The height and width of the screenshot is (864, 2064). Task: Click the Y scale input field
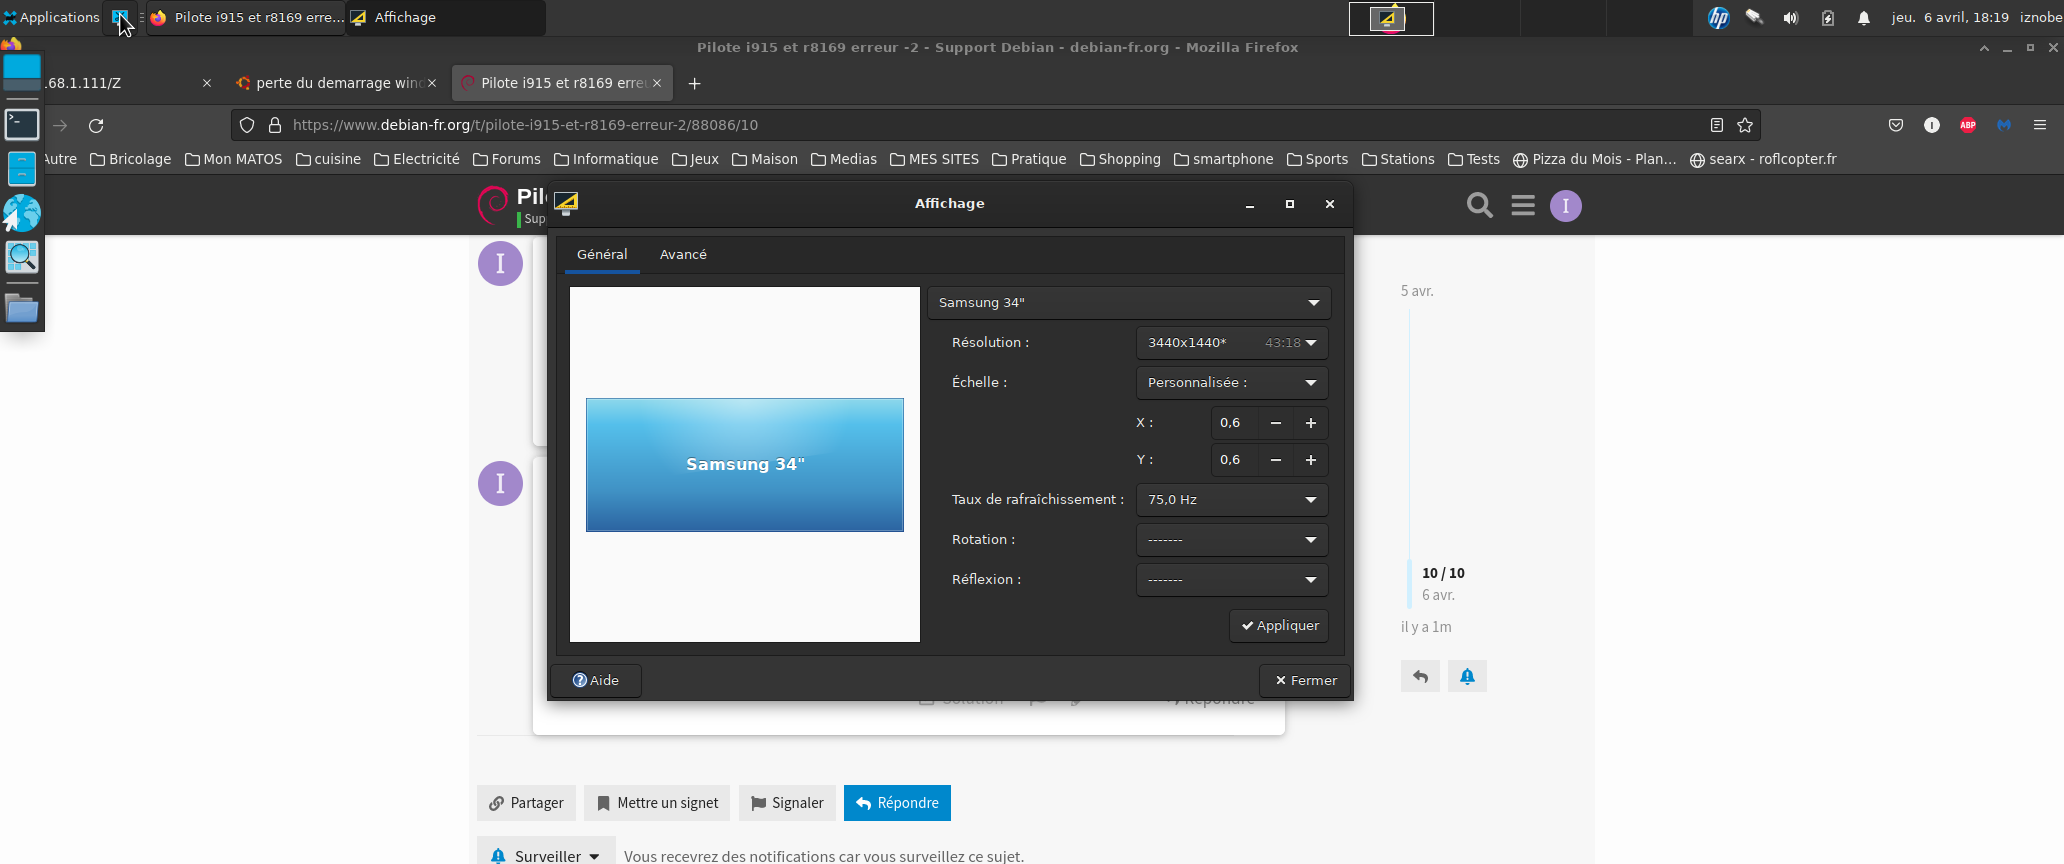(x=1235, y=460)
